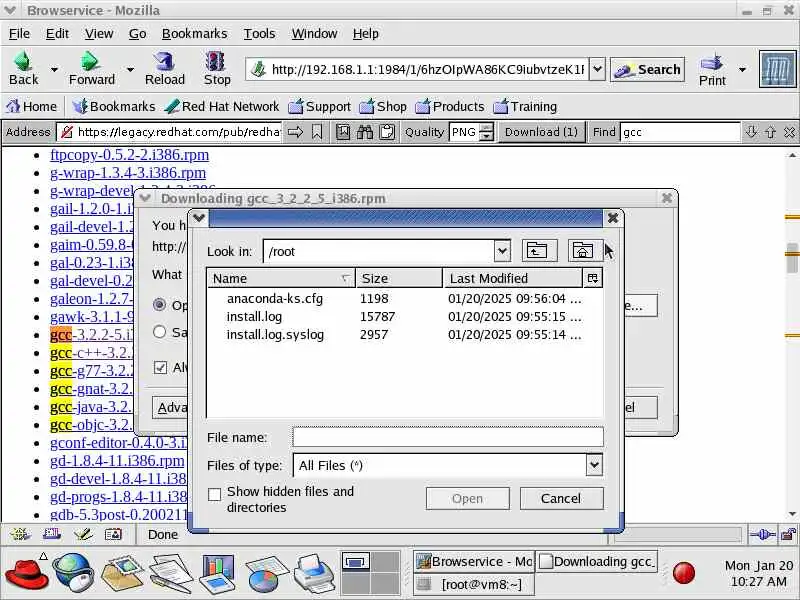Toggle Show hidden files and directories checkbox
This screenshot has height=600, width=800.
[215, 494]
